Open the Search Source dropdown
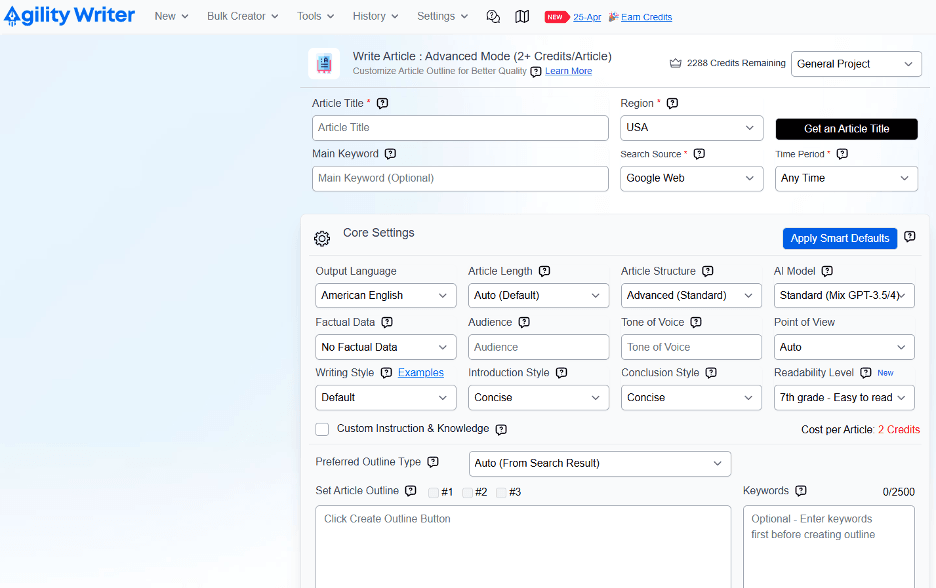The image size is (936, 588). (691, 178)
